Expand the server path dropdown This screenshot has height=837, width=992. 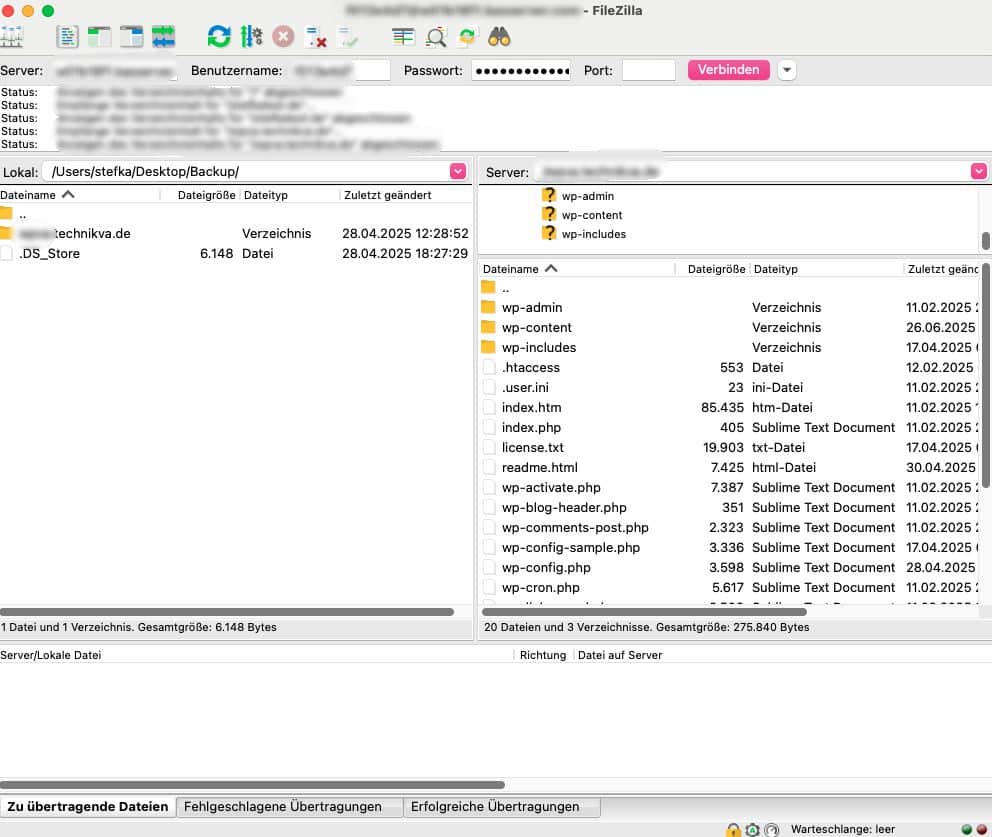pos(978,172)
